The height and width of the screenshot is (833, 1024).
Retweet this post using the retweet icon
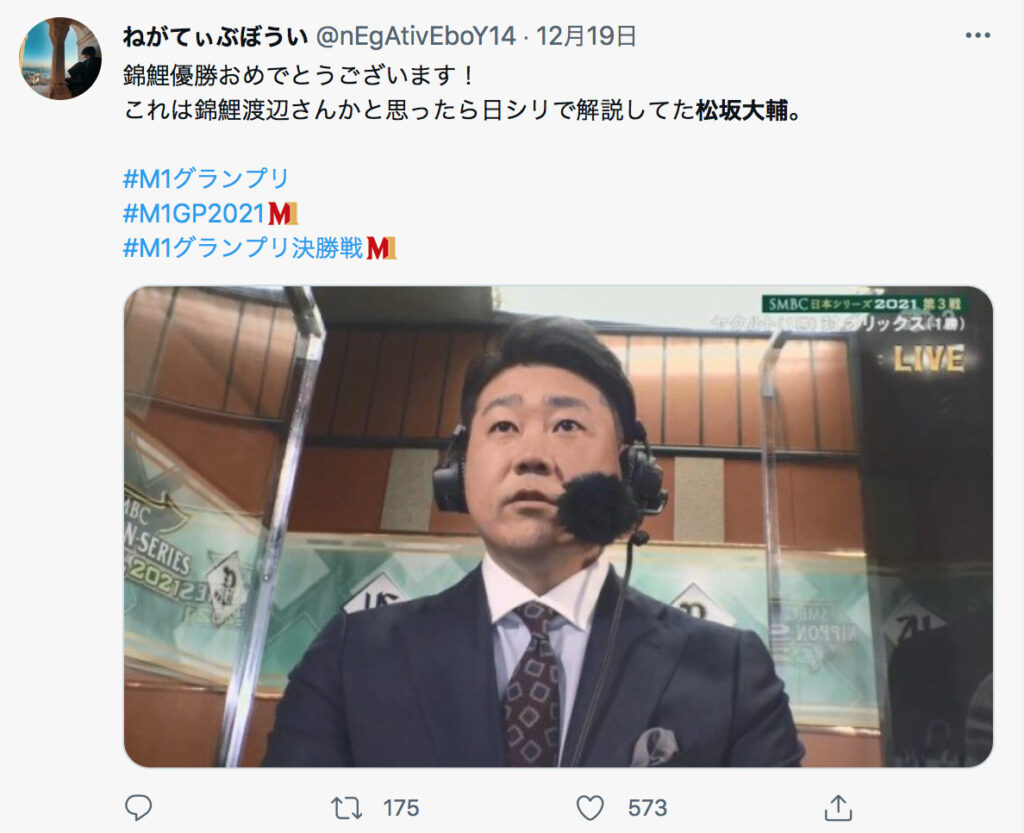346,808
